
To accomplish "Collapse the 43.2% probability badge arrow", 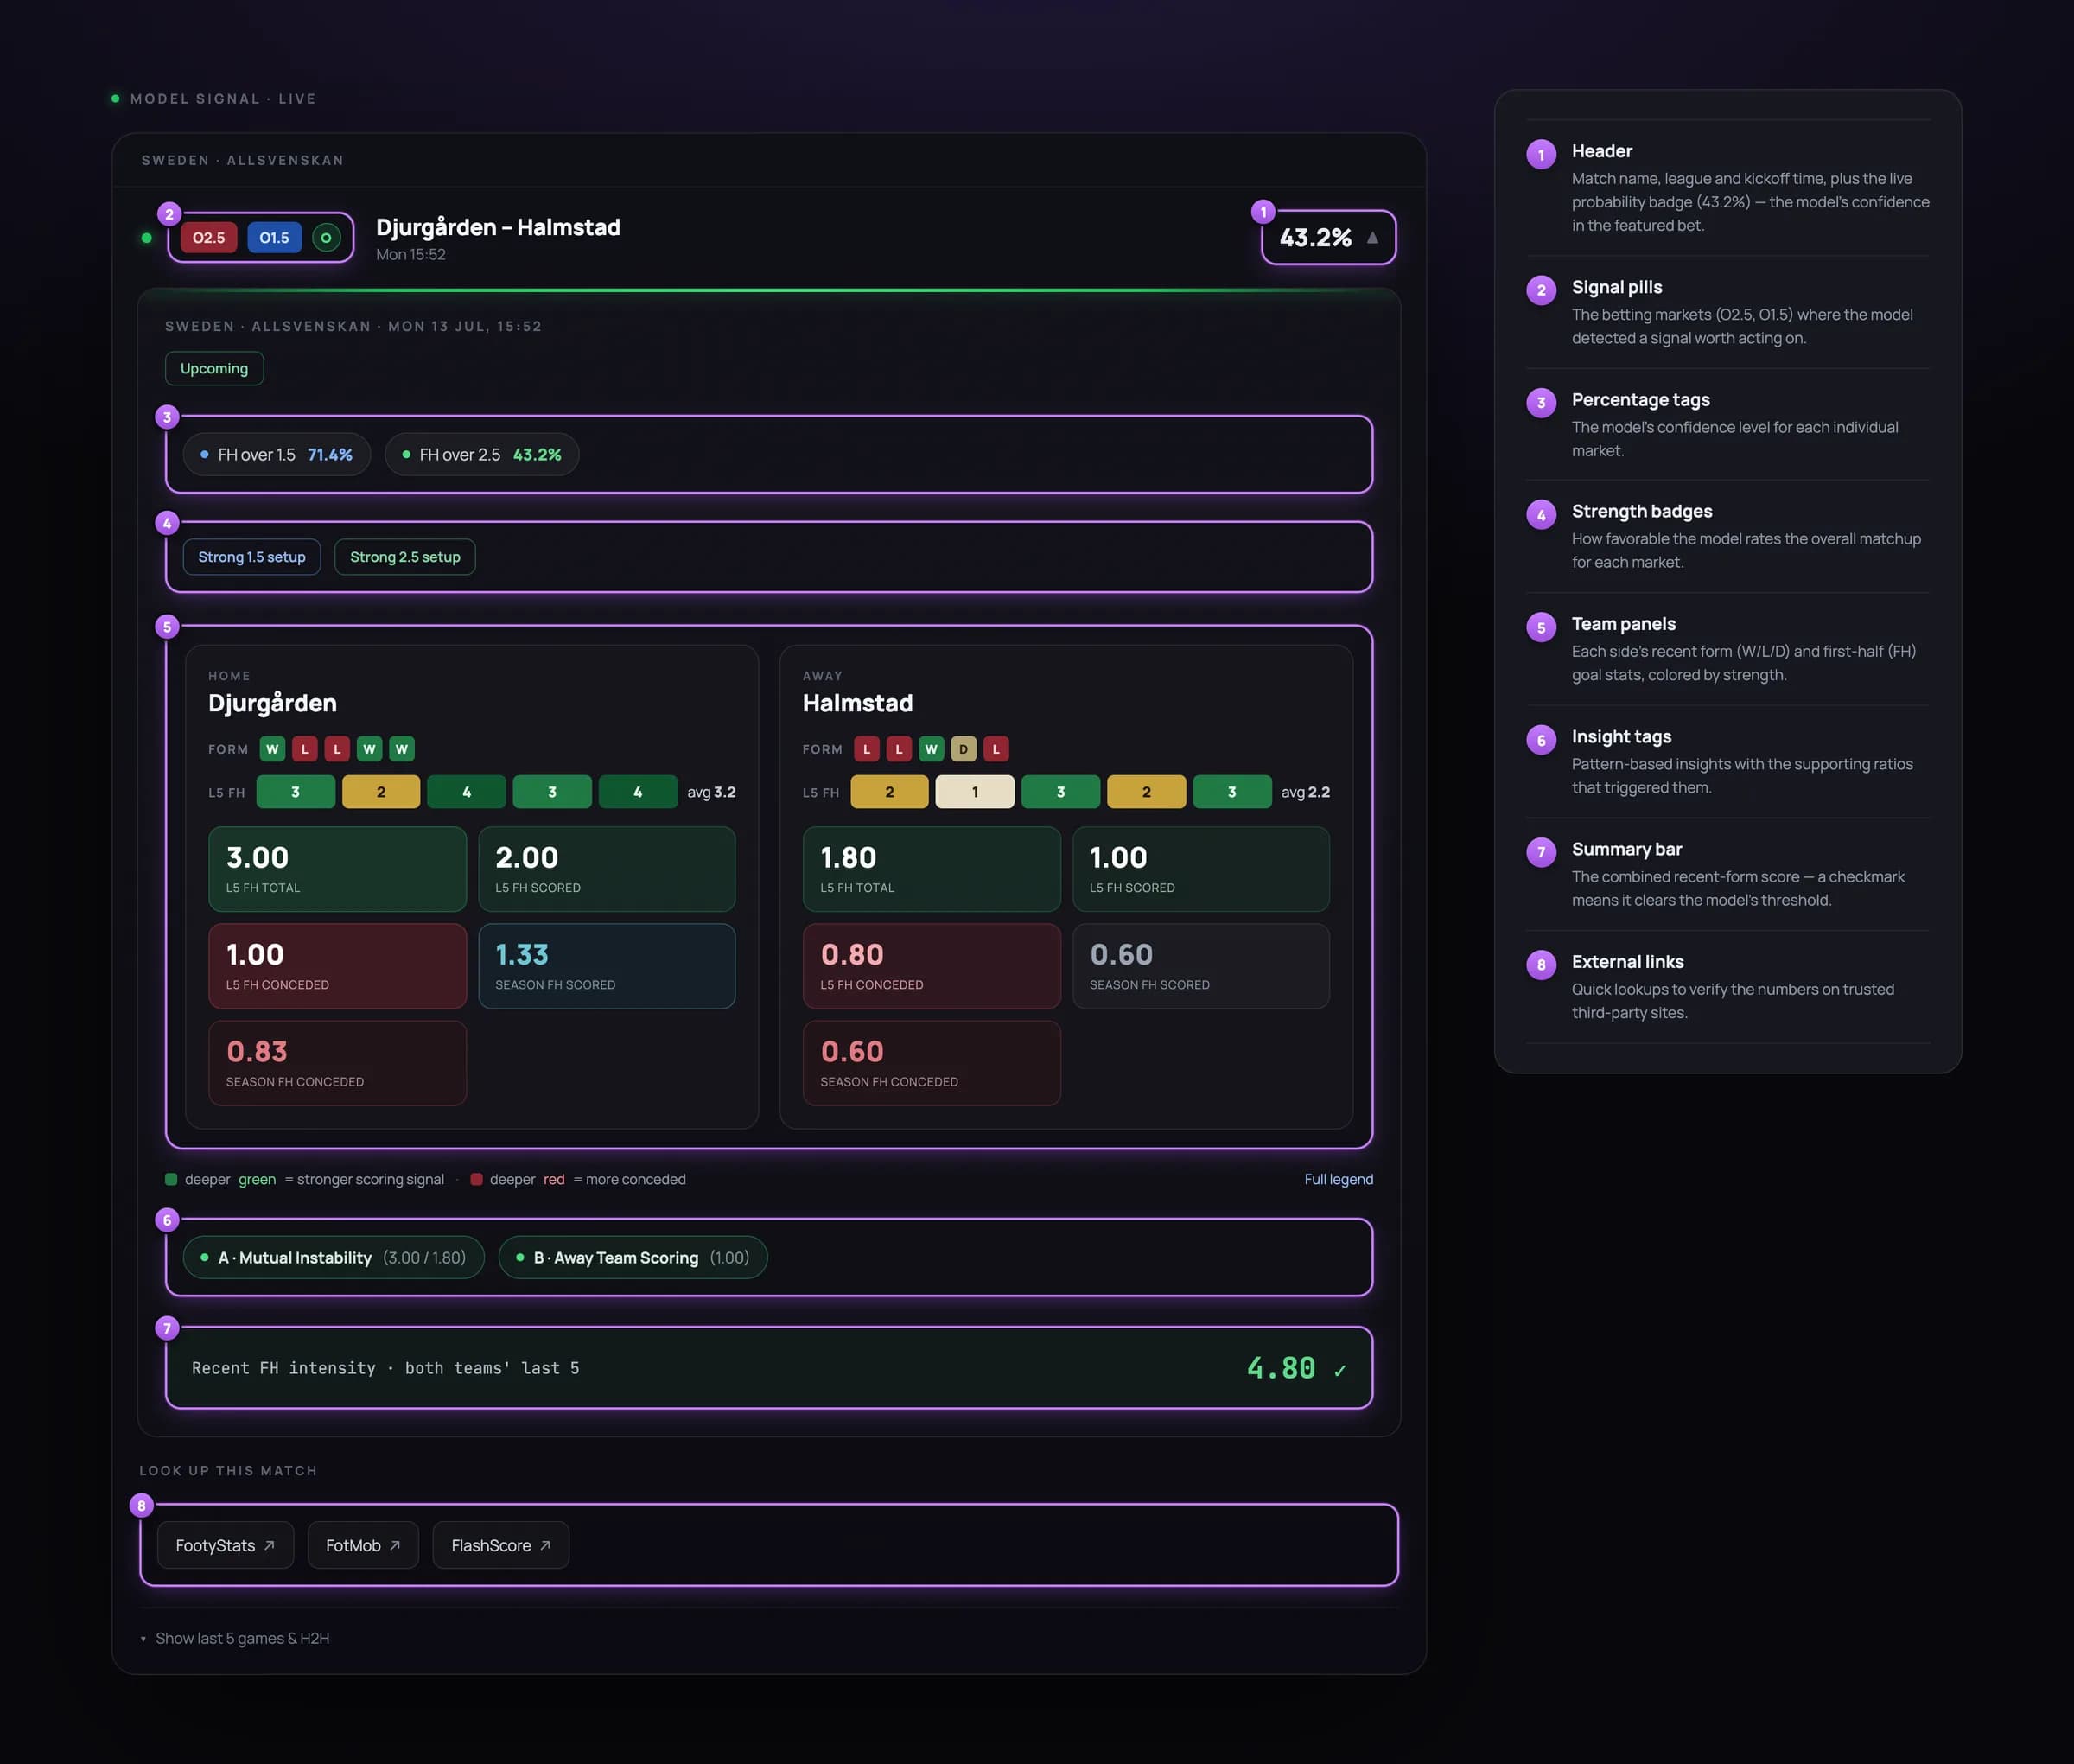I will click(1373, 237).
